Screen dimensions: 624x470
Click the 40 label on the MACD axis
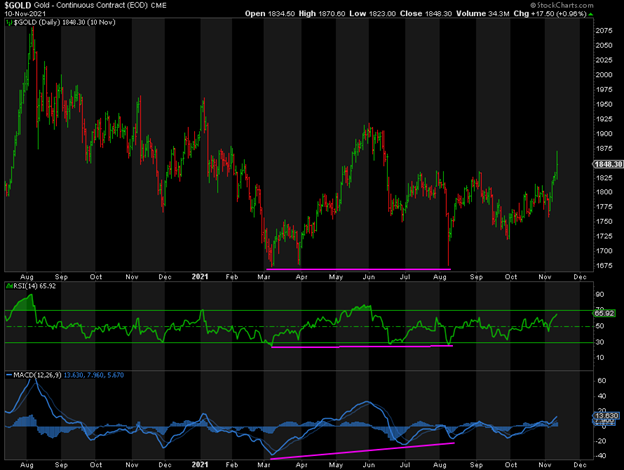pyautogui.click(x=602, y=396)
